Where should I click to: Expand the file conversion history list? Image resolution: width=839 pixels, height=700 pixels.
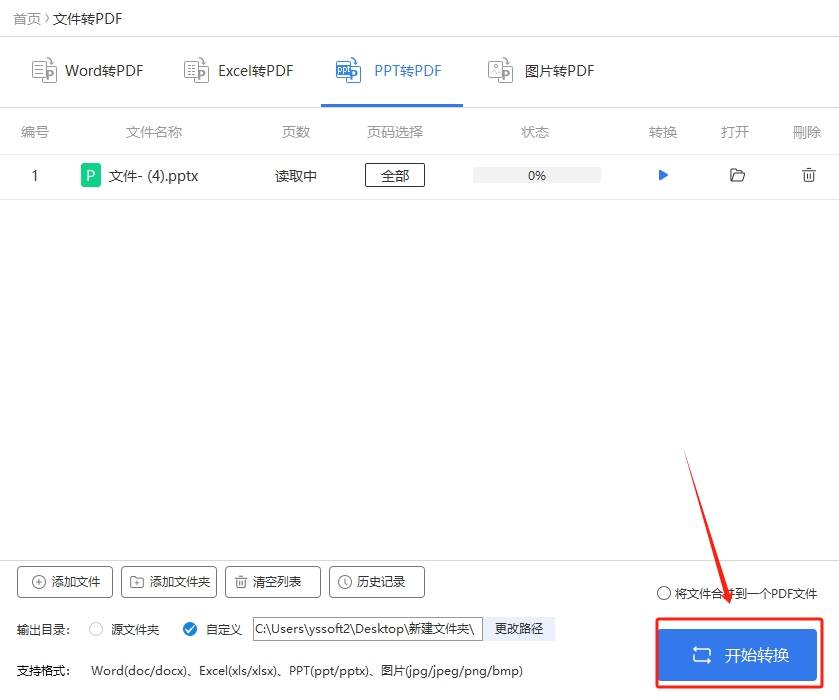coord(377,582)
